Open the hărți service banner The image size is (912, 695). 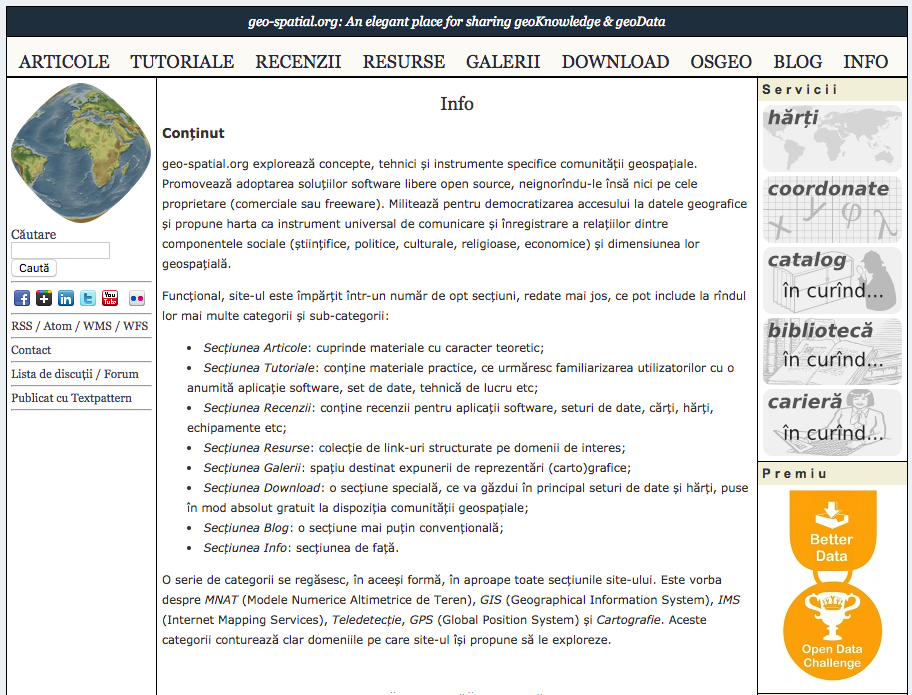click(x=832, y=138)
